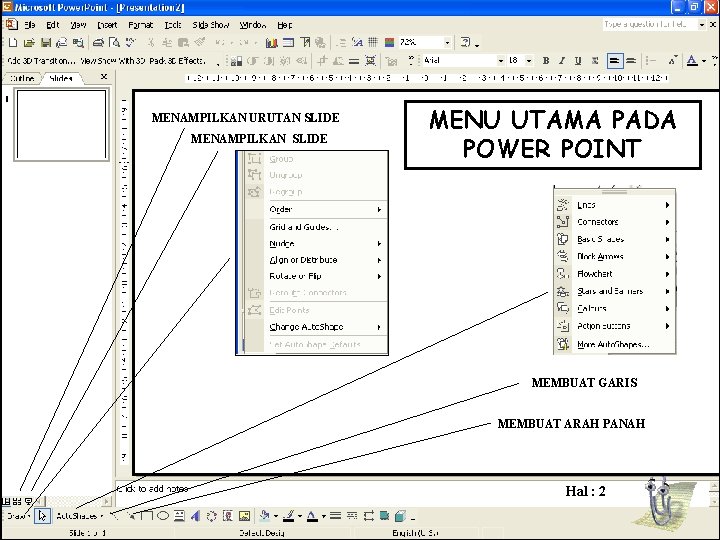The image size is (720, 540).
Task: Insert a chart using the chart icon
Action: click(271, 43)
